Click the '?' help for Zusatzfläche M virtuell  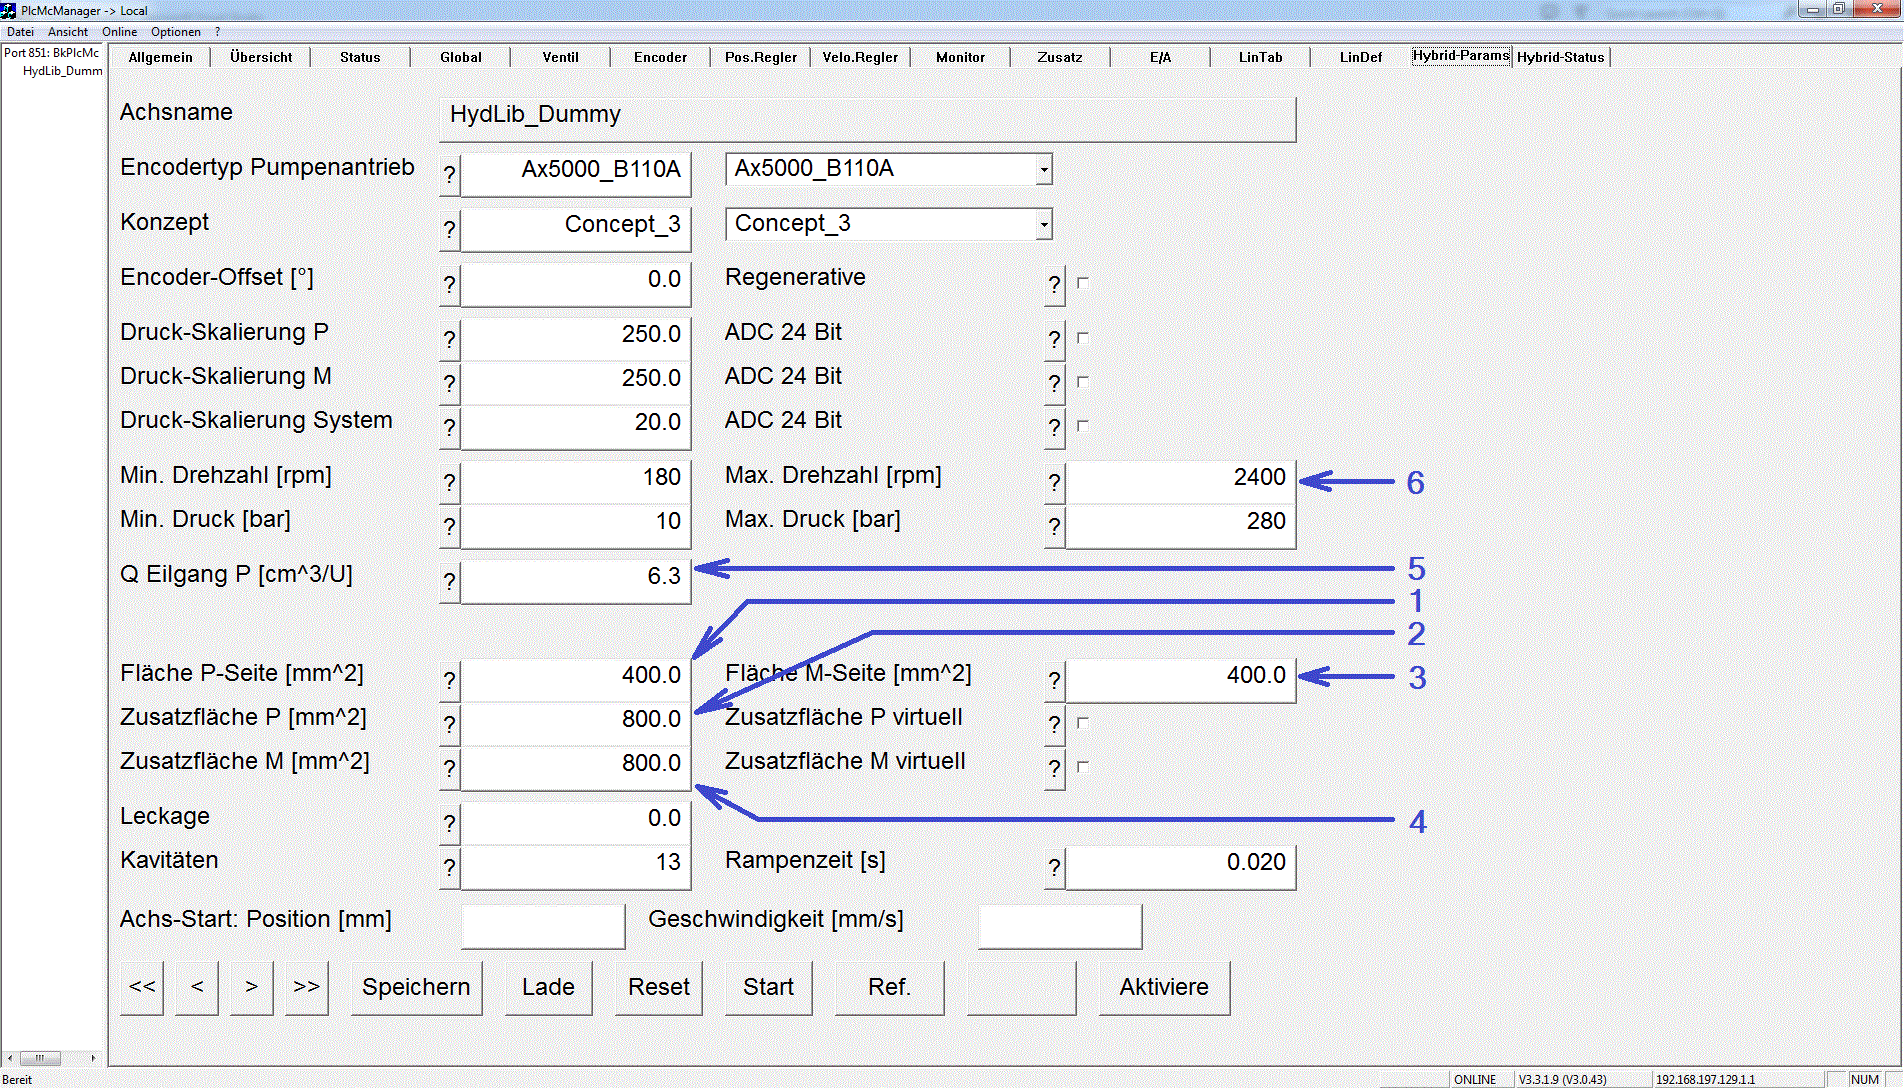coord(1055,769)
